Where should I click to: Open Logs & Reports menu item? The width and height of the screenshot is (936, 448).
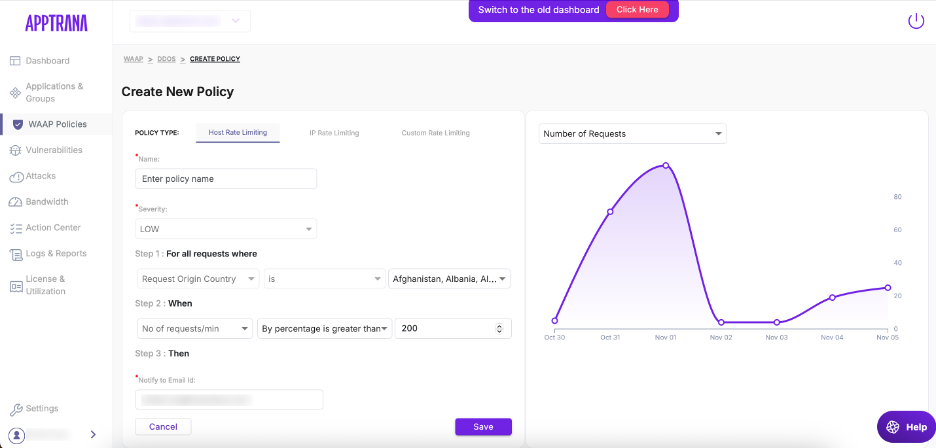coord(56,253)
